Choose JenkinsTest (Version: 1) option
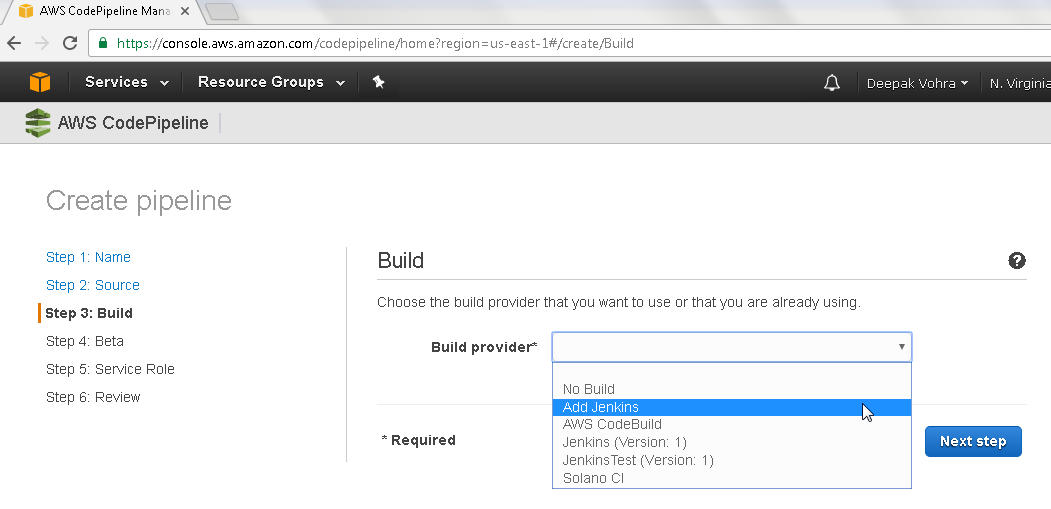 pos(731,461)
